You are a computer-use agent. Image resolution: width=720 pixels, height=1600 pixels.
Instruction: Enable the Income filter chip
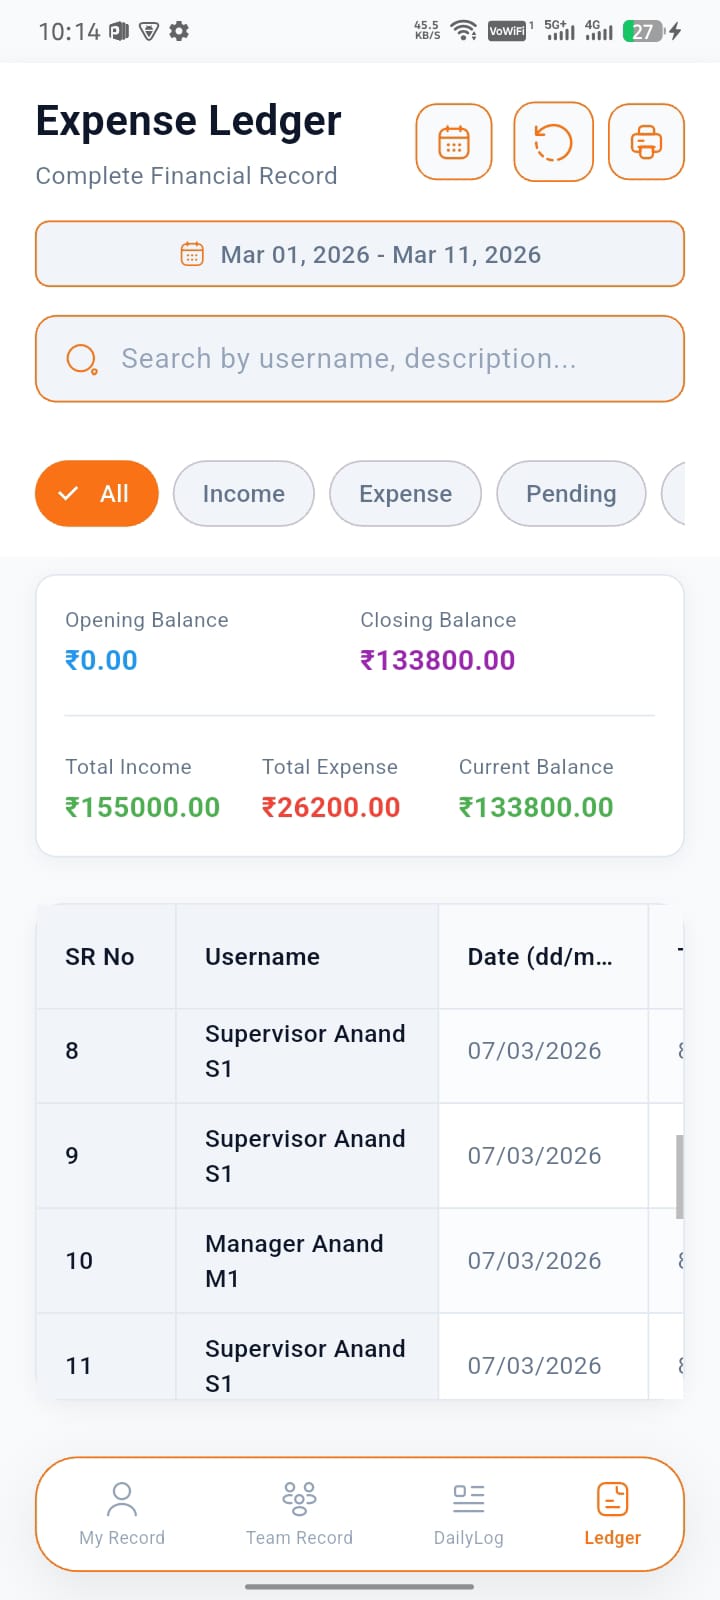coord(244,494)
